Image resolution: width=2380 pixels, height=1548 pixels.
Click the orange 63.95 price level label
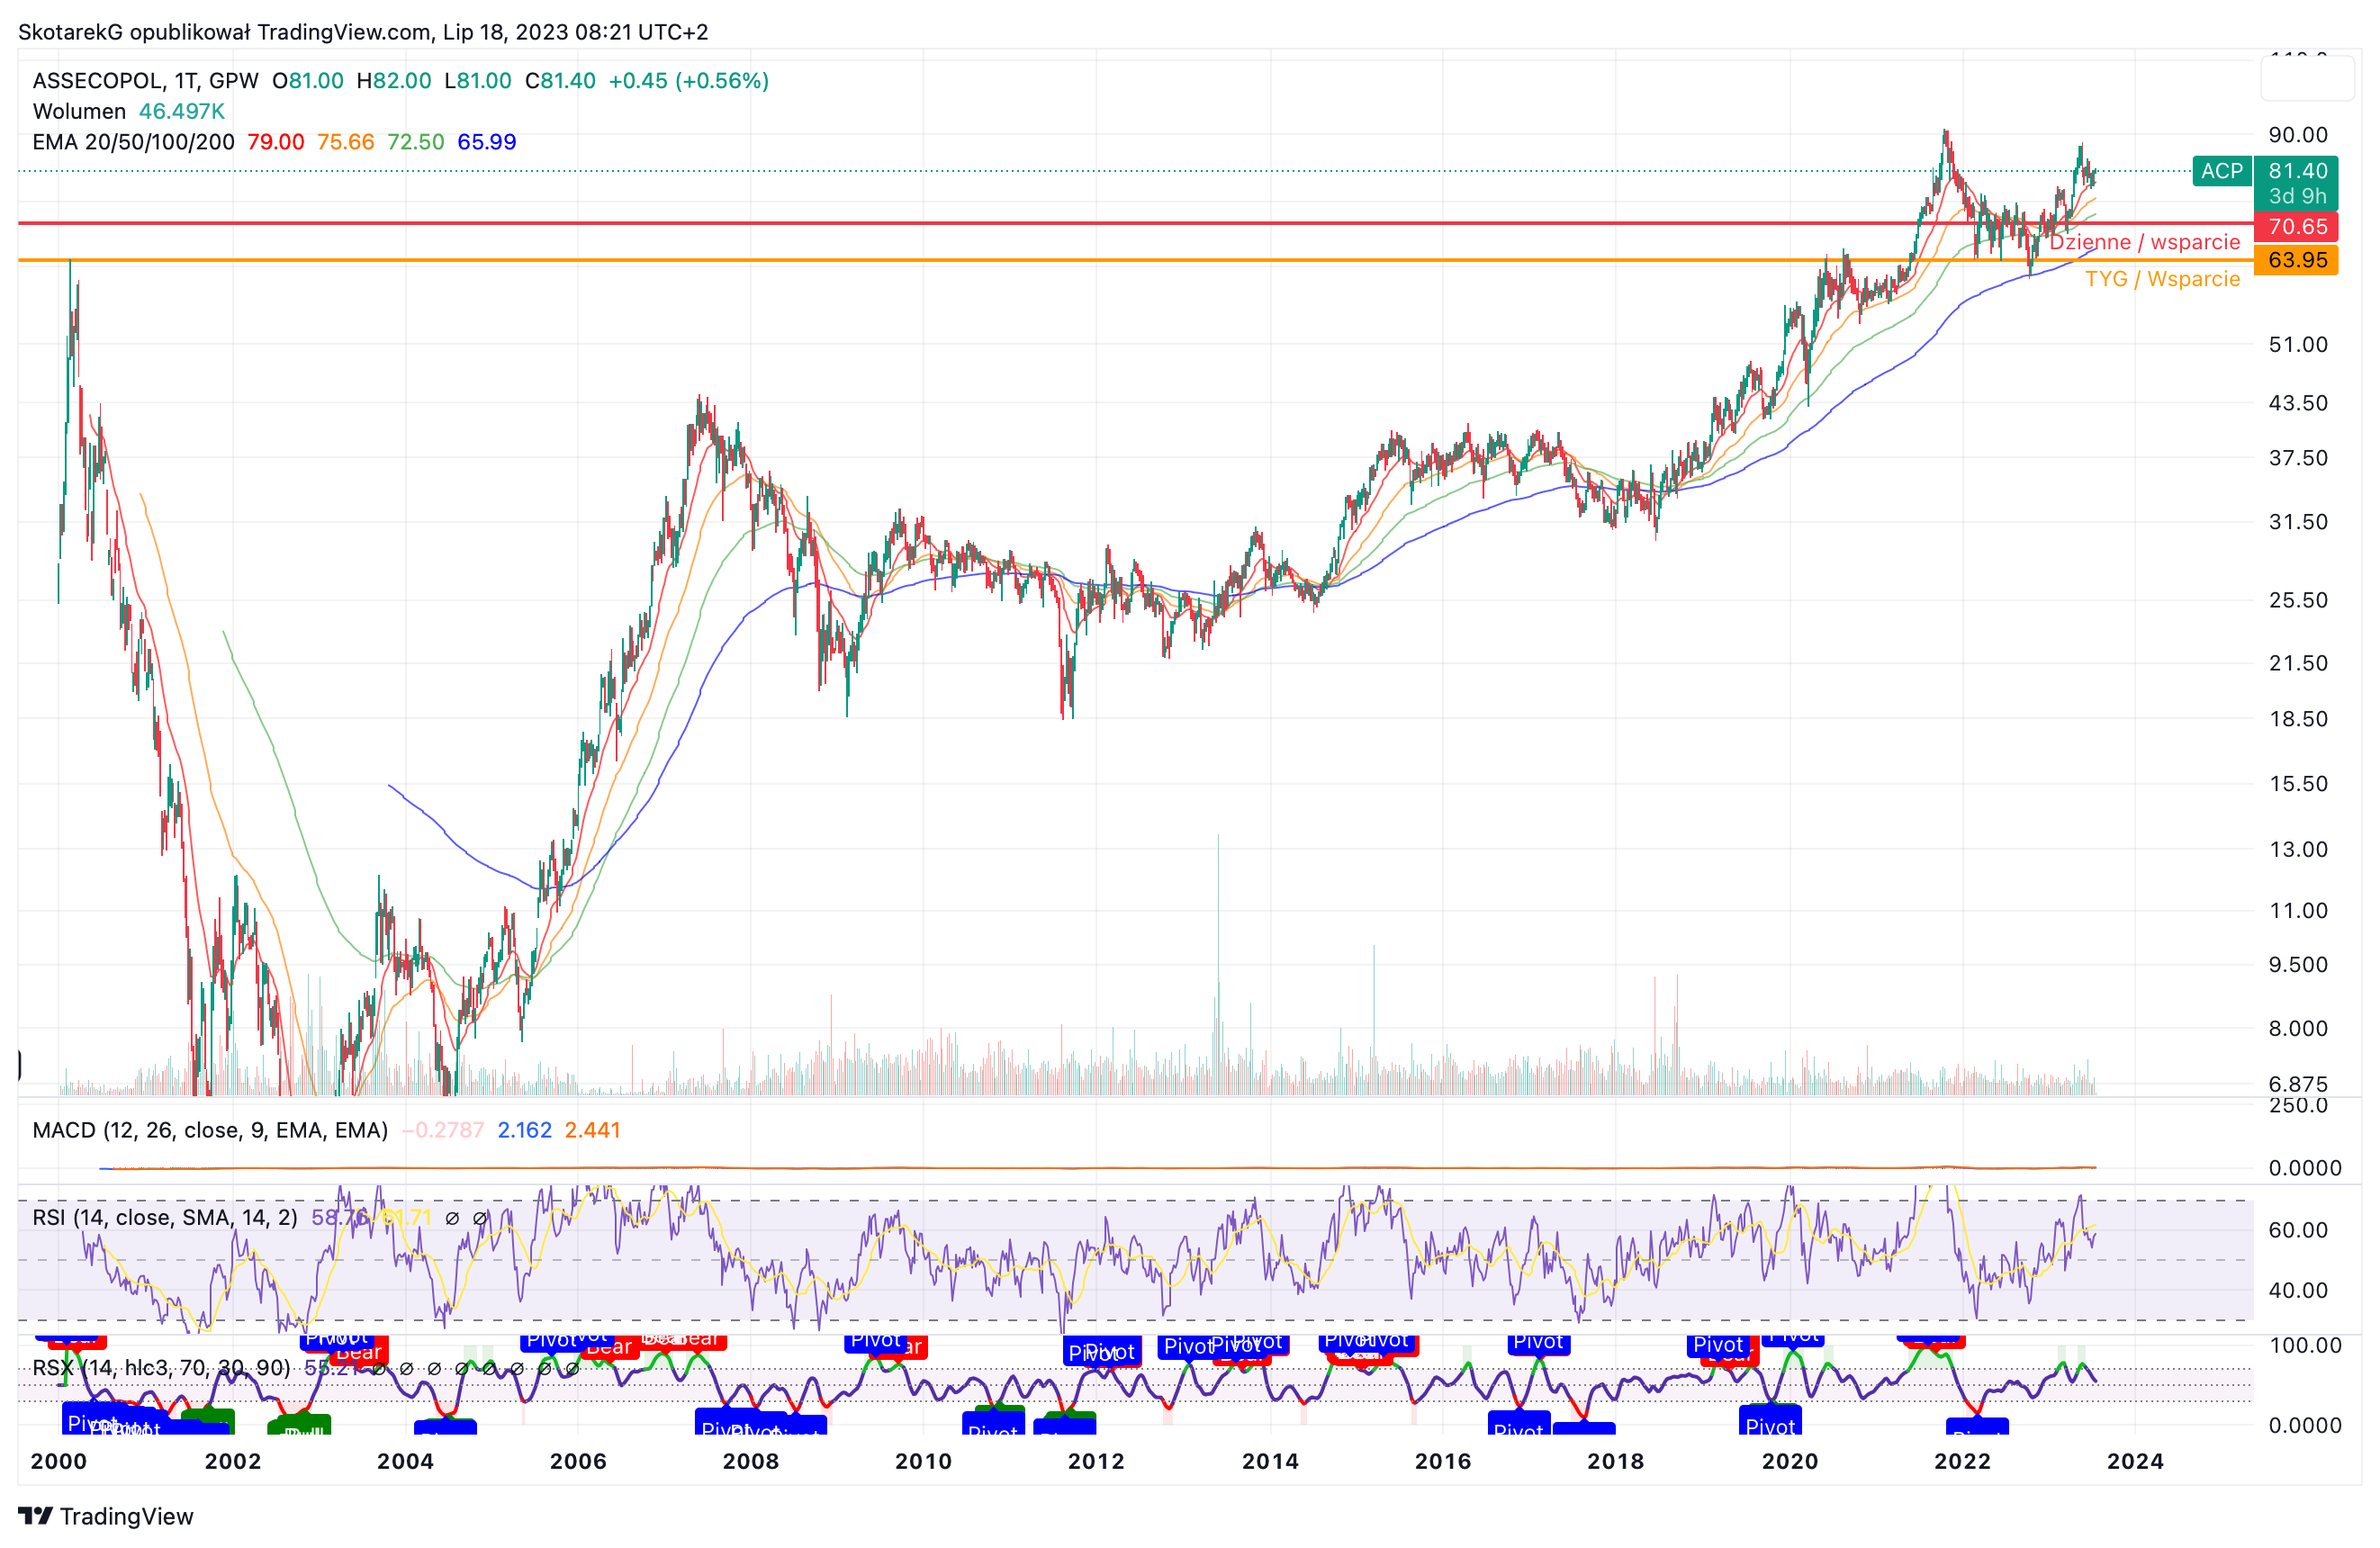coord(2296,260)
